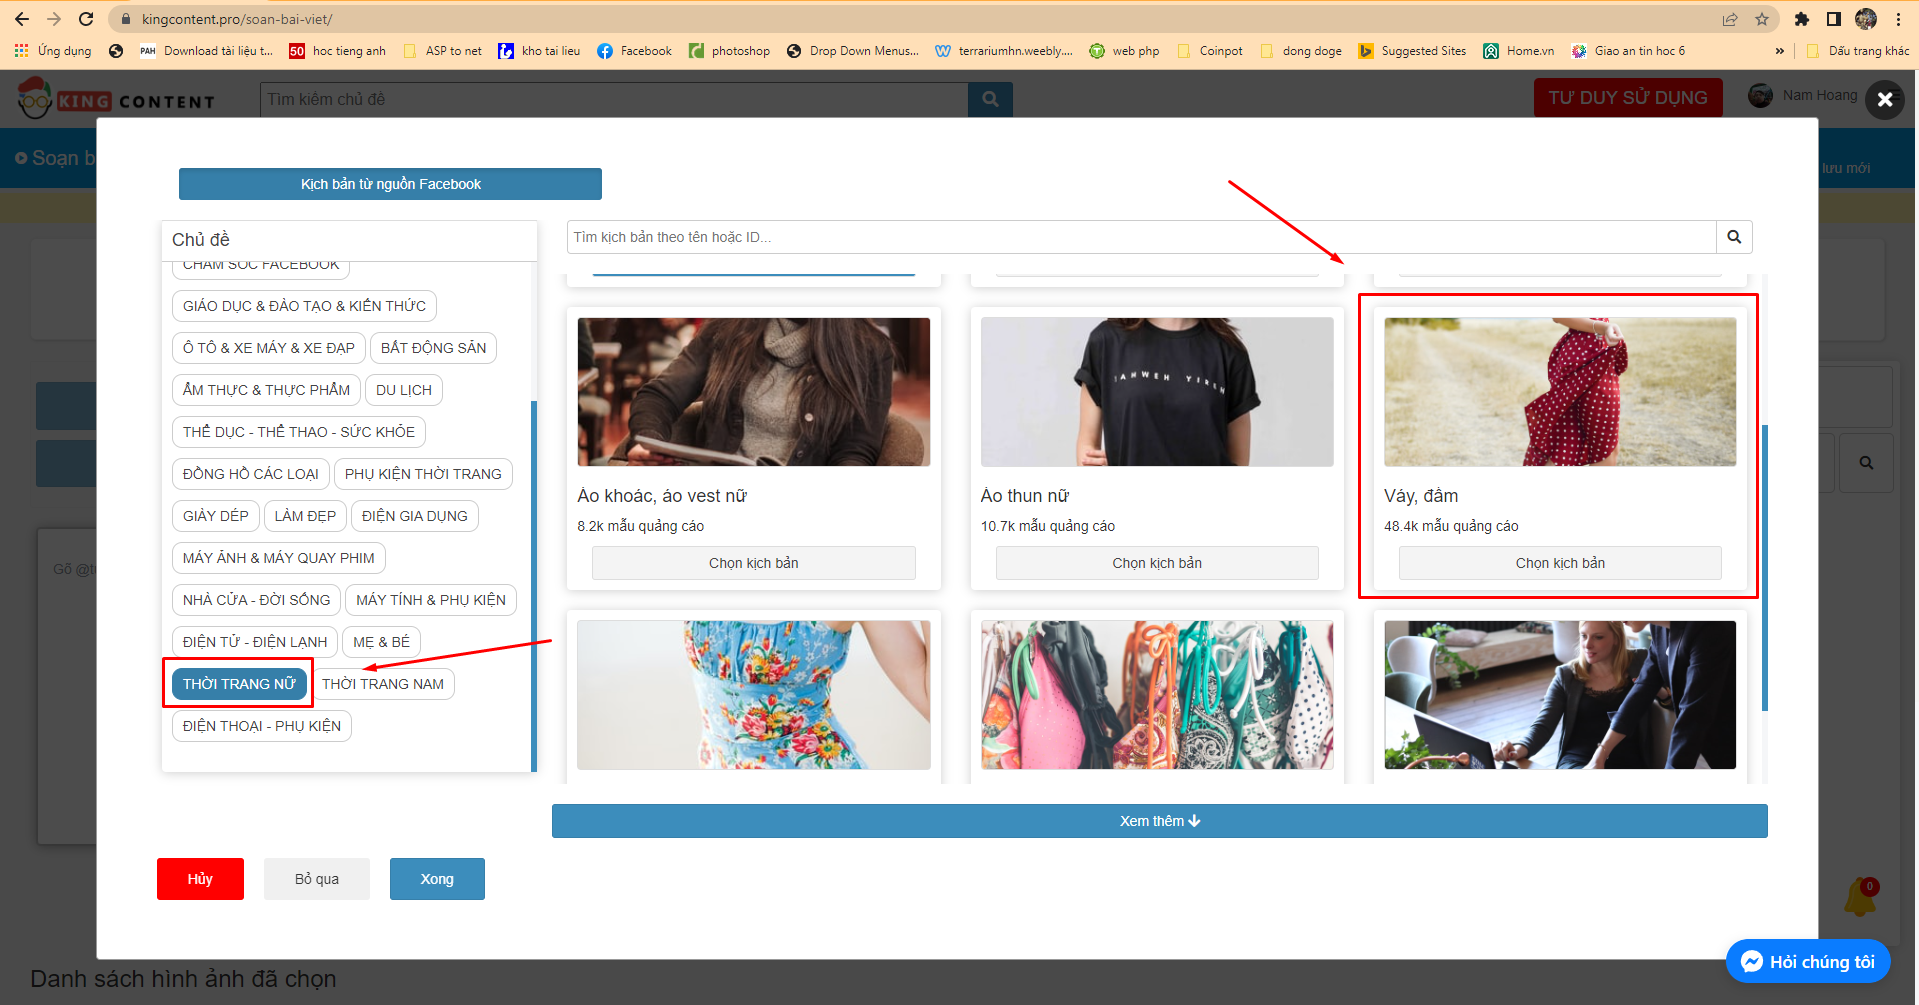Select the MÁY TÍNH & PHỤ KIỆN topic
Viewport: 1919px width, 1005px height.
coord(431,600)
